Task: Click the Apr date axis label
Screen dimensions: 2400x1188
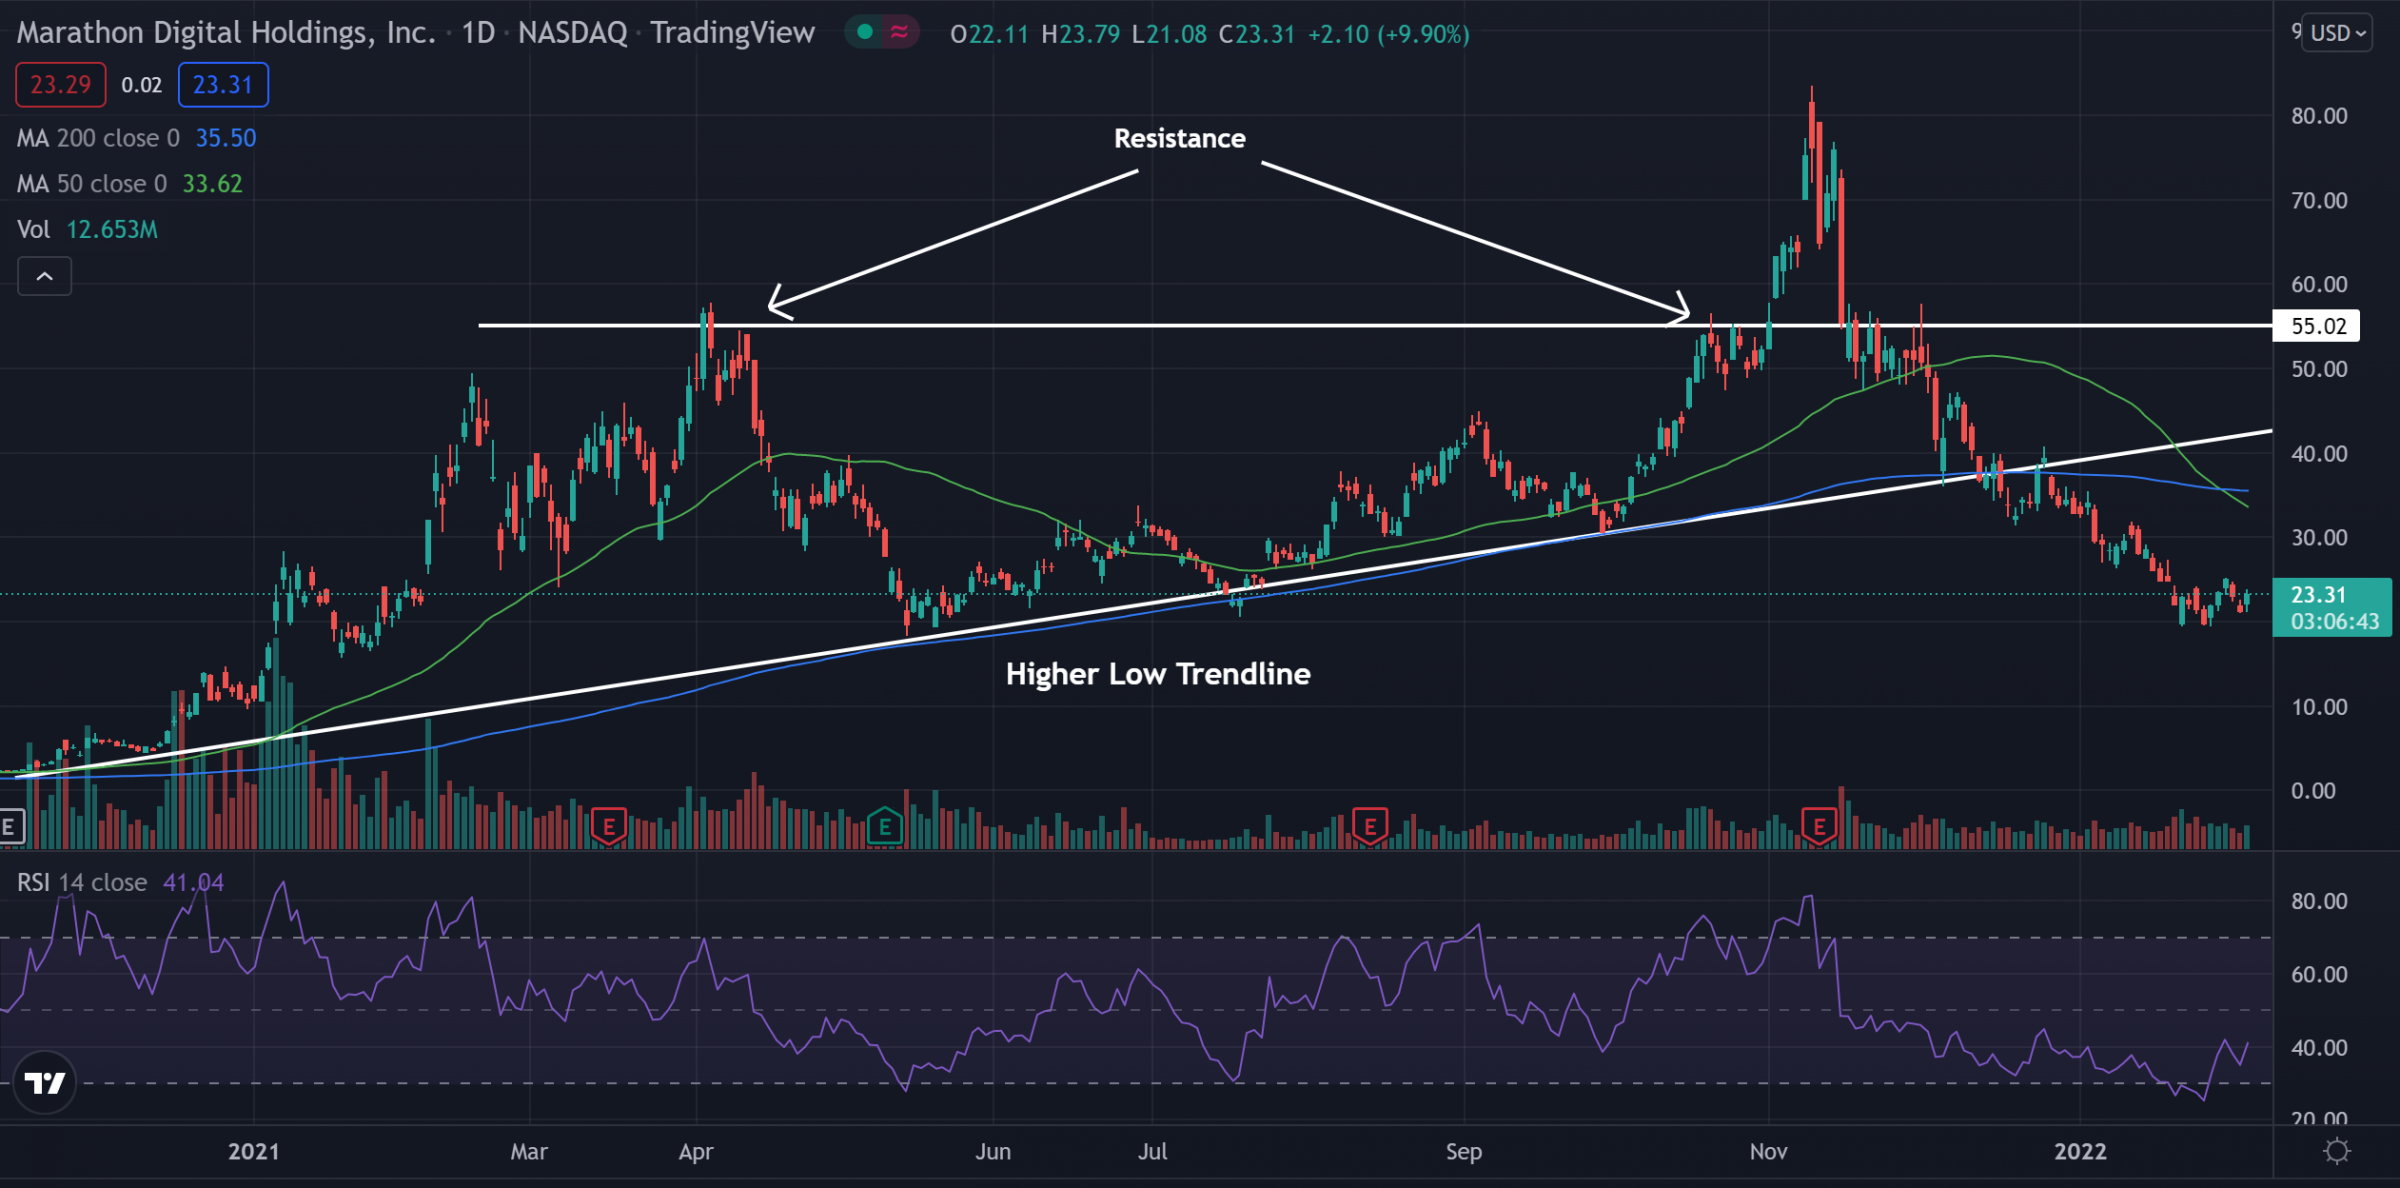Action: click(696, 1151)
